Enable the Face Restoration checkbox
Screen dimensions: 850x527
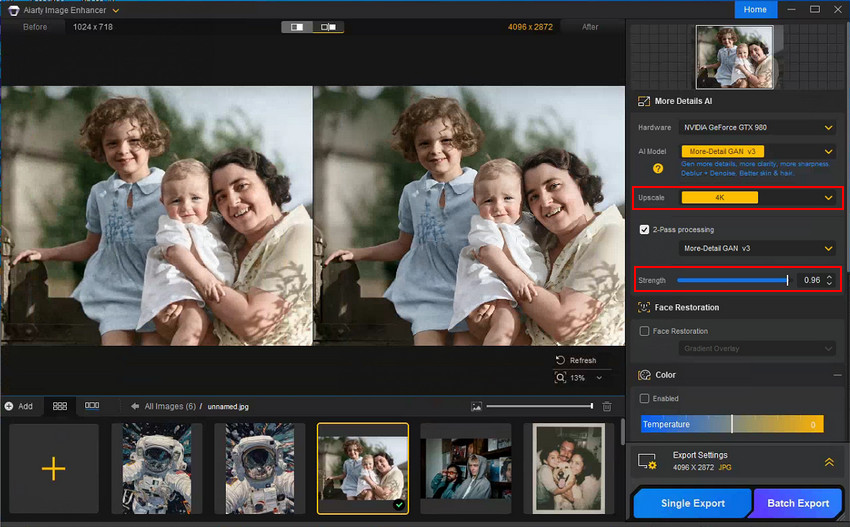(644, 331)
